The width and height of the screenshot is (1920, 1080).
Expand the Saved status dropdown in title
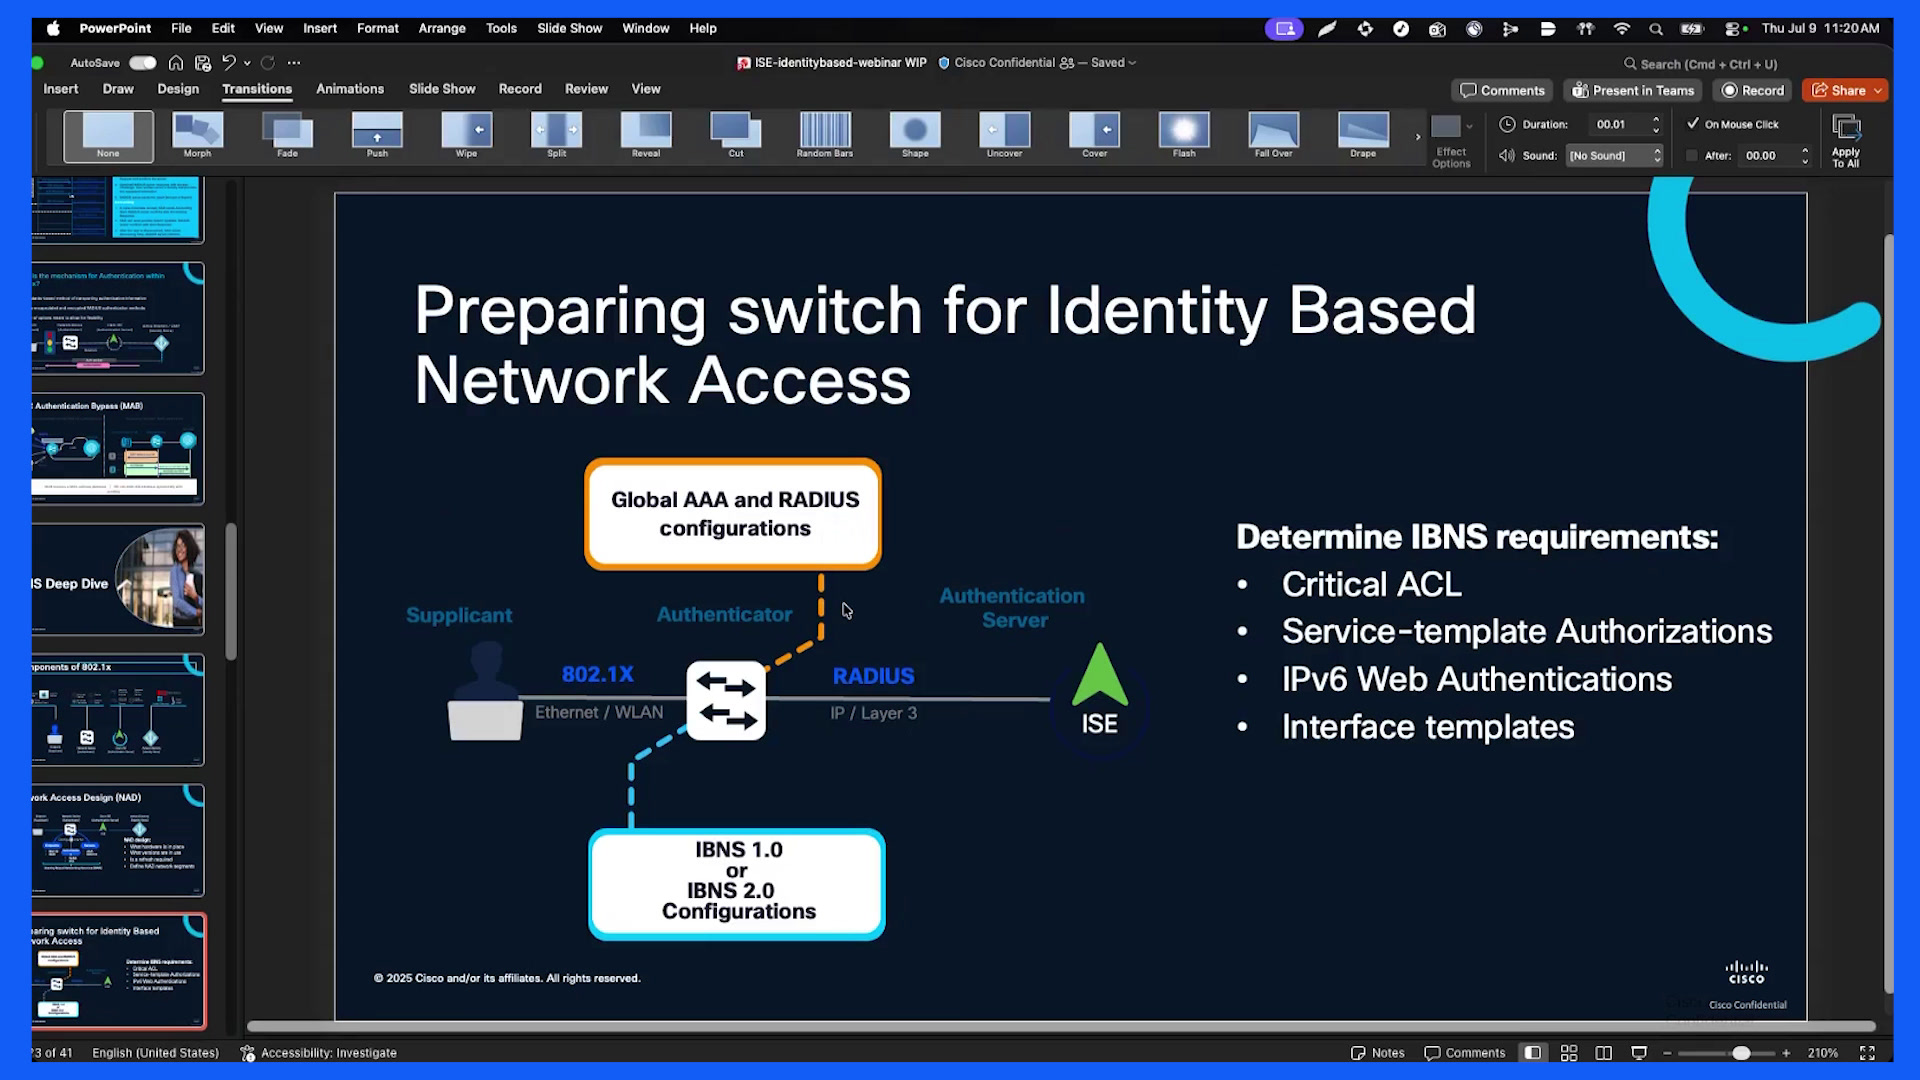coord(1132,63)
